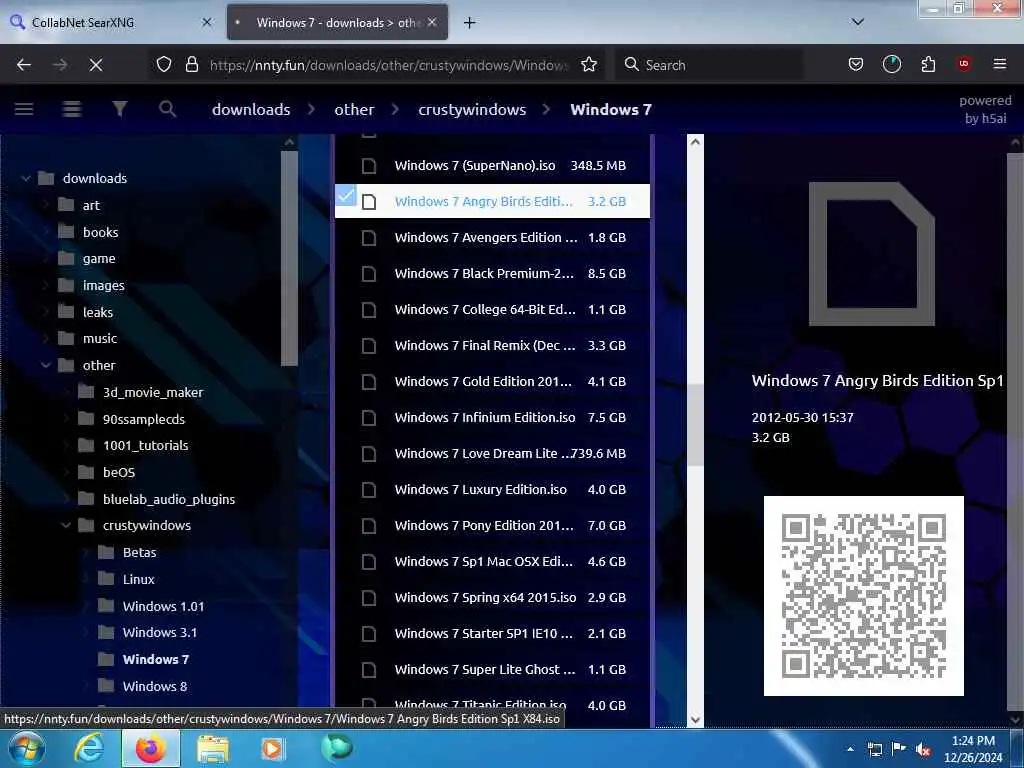Viewport: 1024px width, 768px height.
Task: Expand the Windows 8 tree folder
Action: point(86,686)
